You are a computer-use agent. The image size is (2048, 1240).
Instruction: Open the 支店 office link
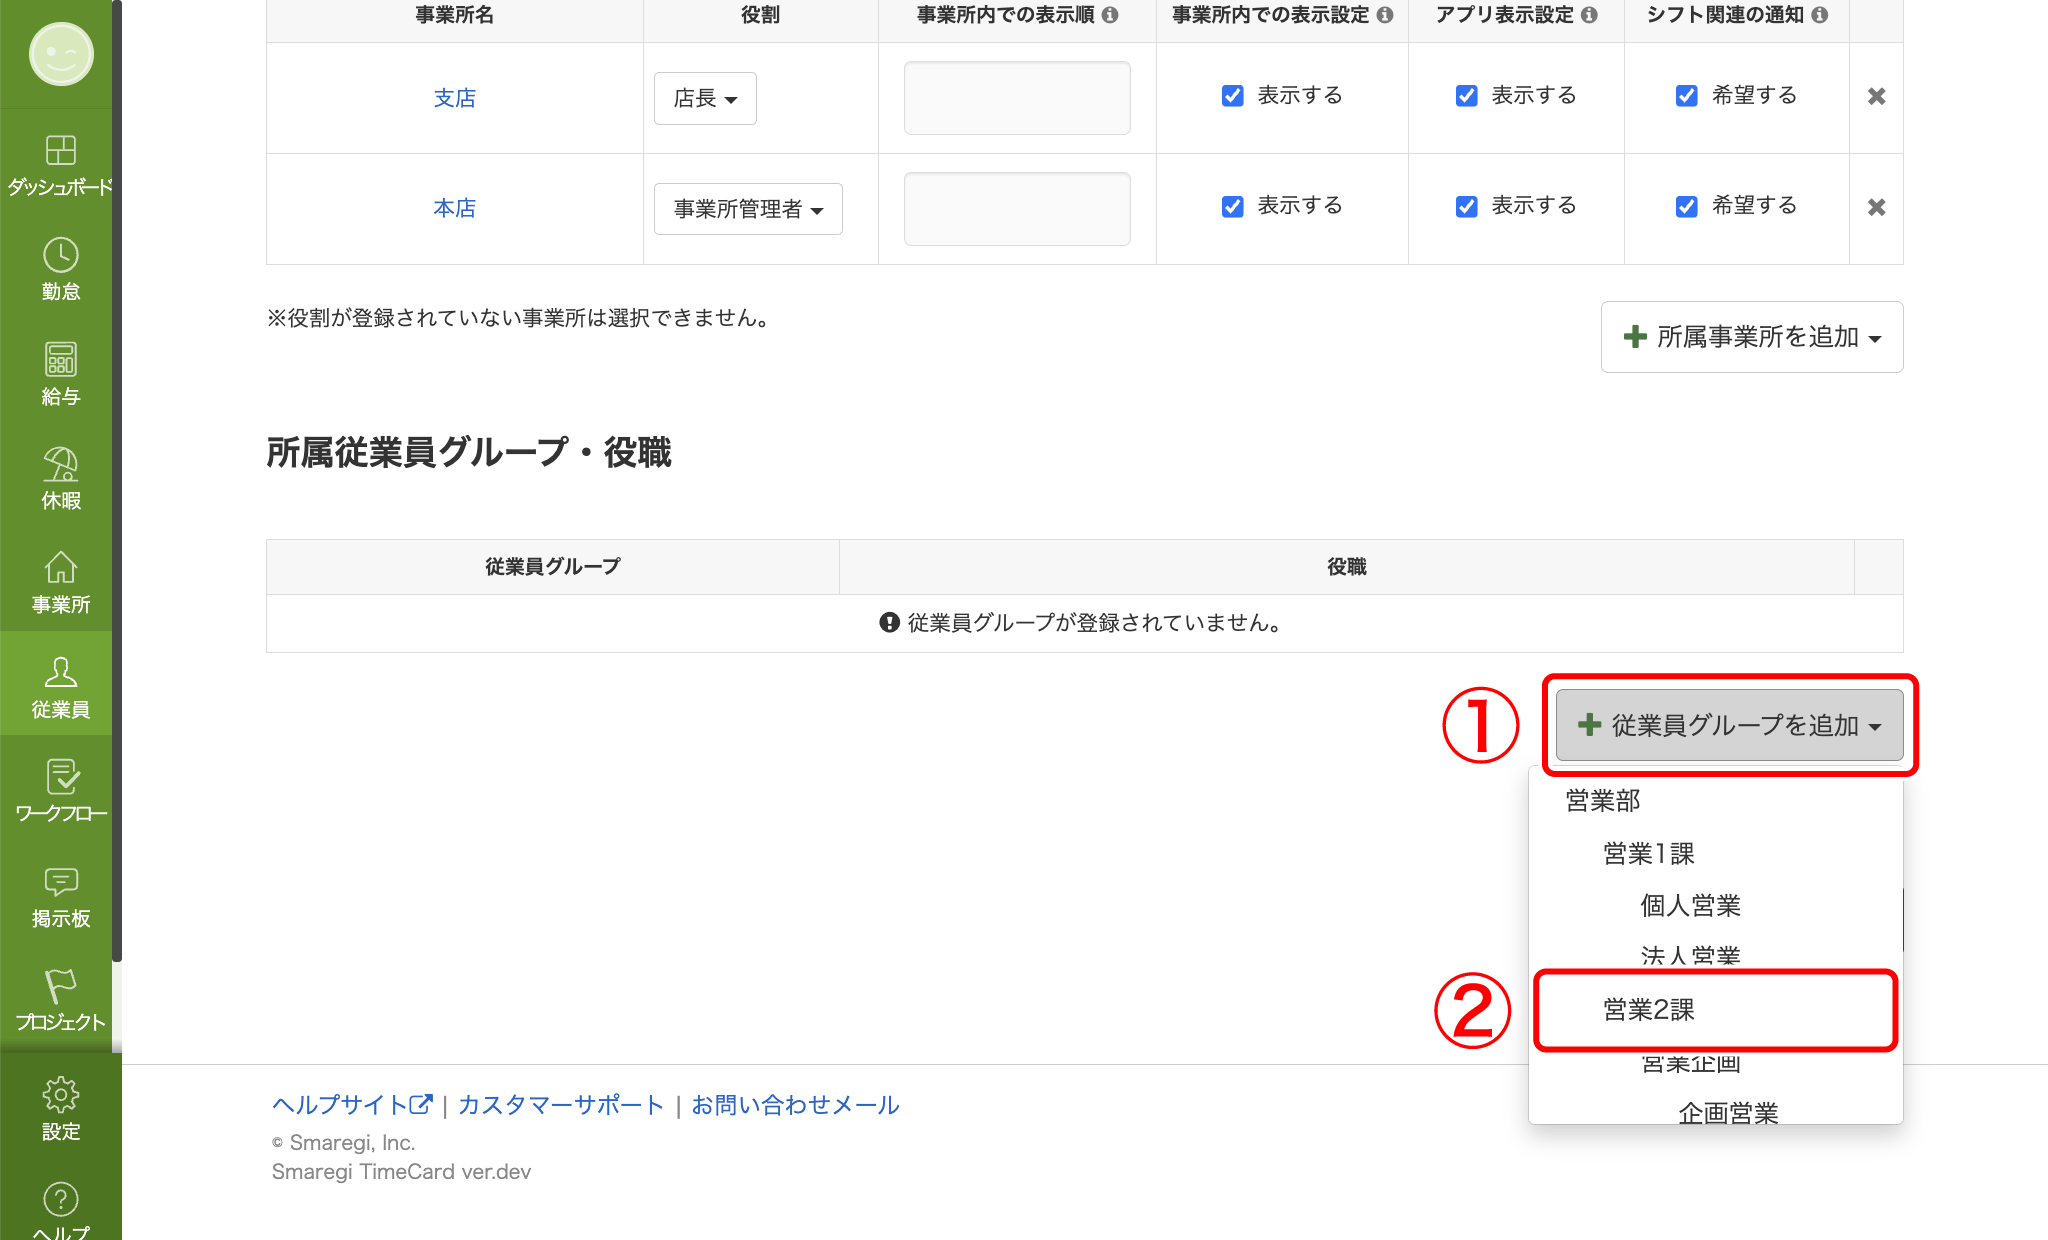tap(455, 98)
